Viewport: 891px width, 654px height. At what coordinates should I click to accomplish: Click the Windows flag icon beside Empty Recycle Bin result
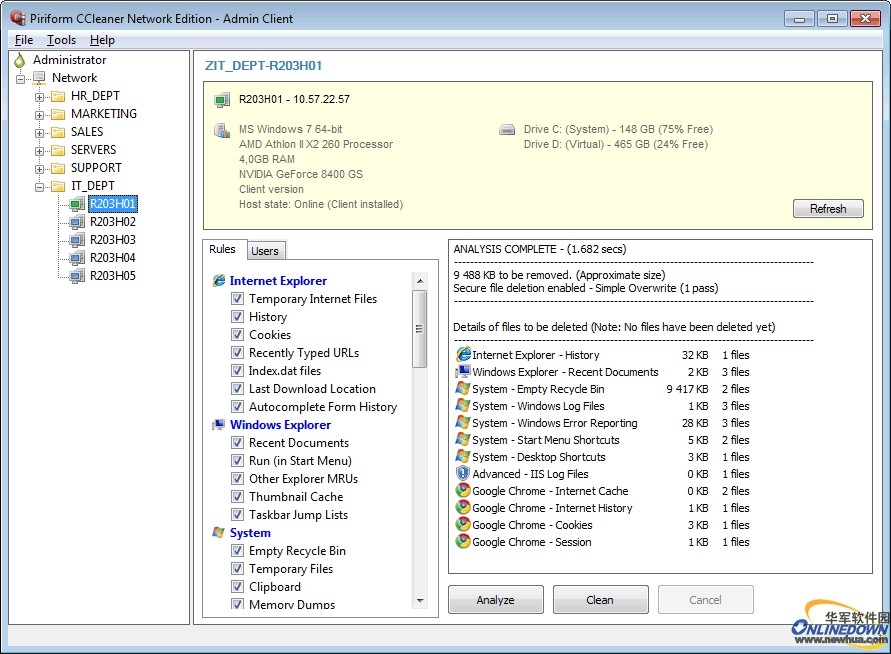[x=463, y=389]
